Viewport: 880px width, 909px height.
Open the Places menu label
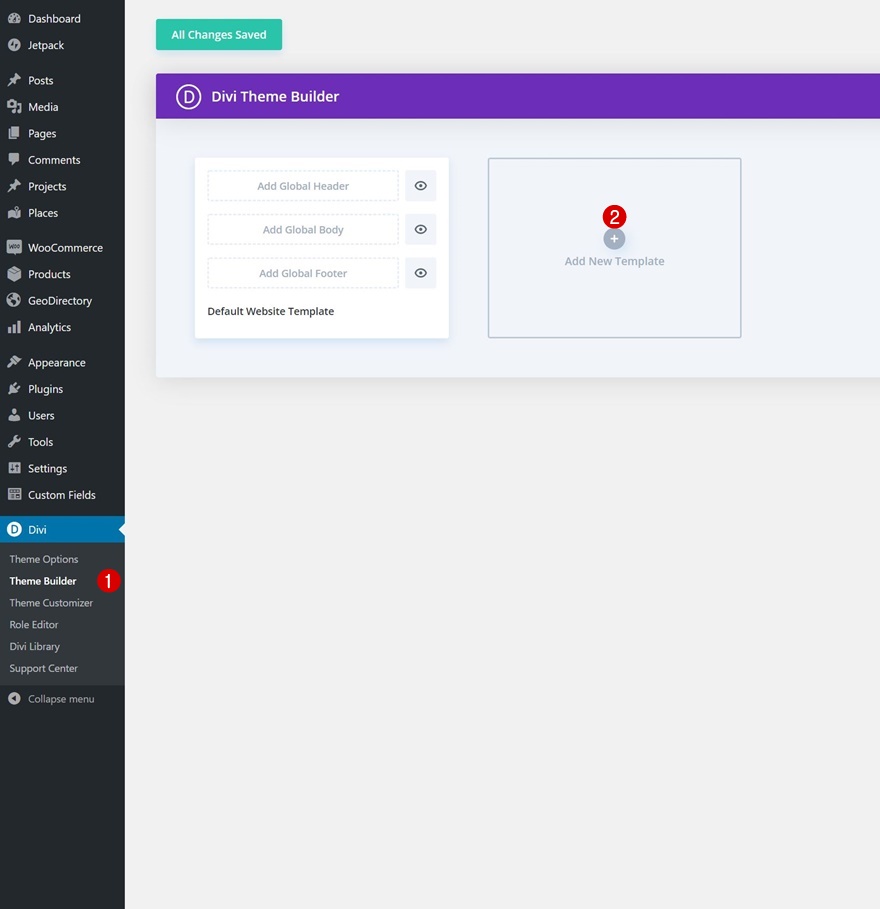[43, 213]
